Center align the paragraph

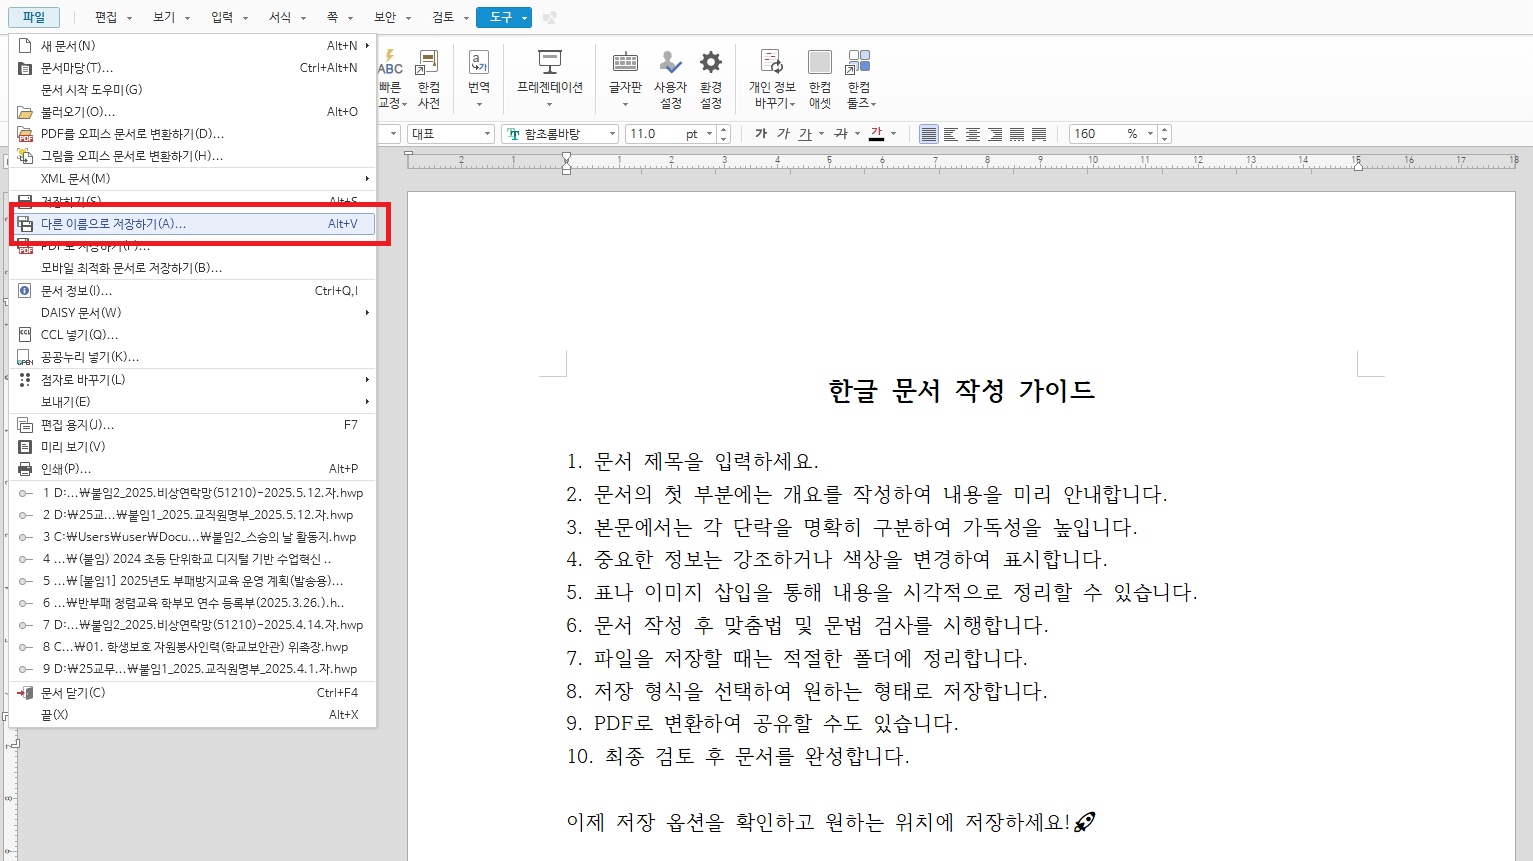(x=973, y=134)
